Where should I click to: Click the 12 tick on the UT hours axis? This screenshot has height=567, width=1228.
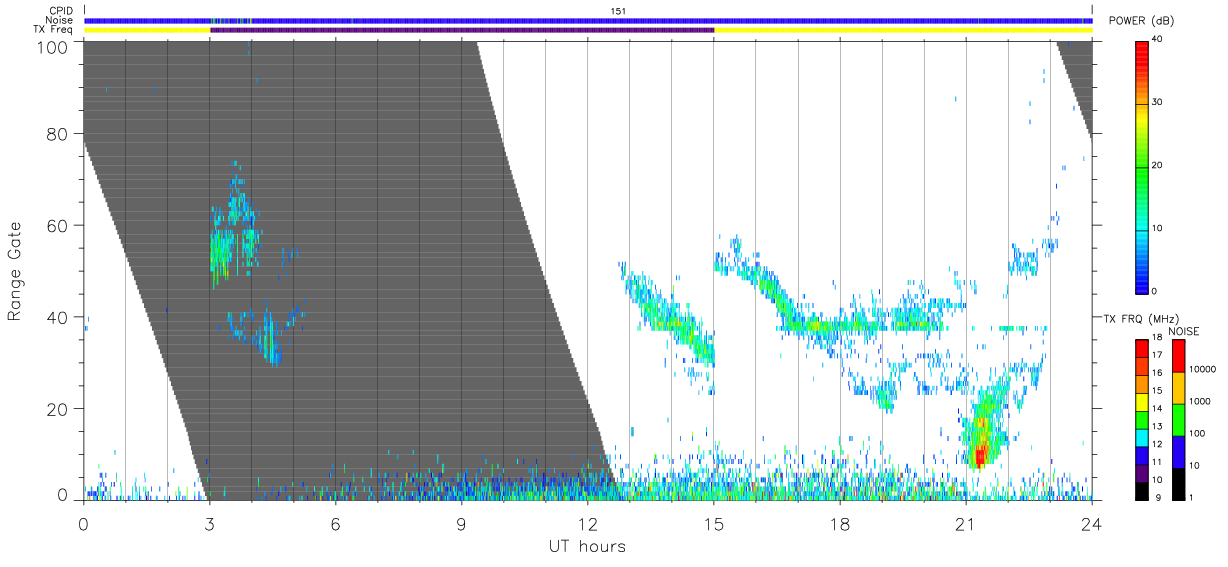tap(588, 524)
